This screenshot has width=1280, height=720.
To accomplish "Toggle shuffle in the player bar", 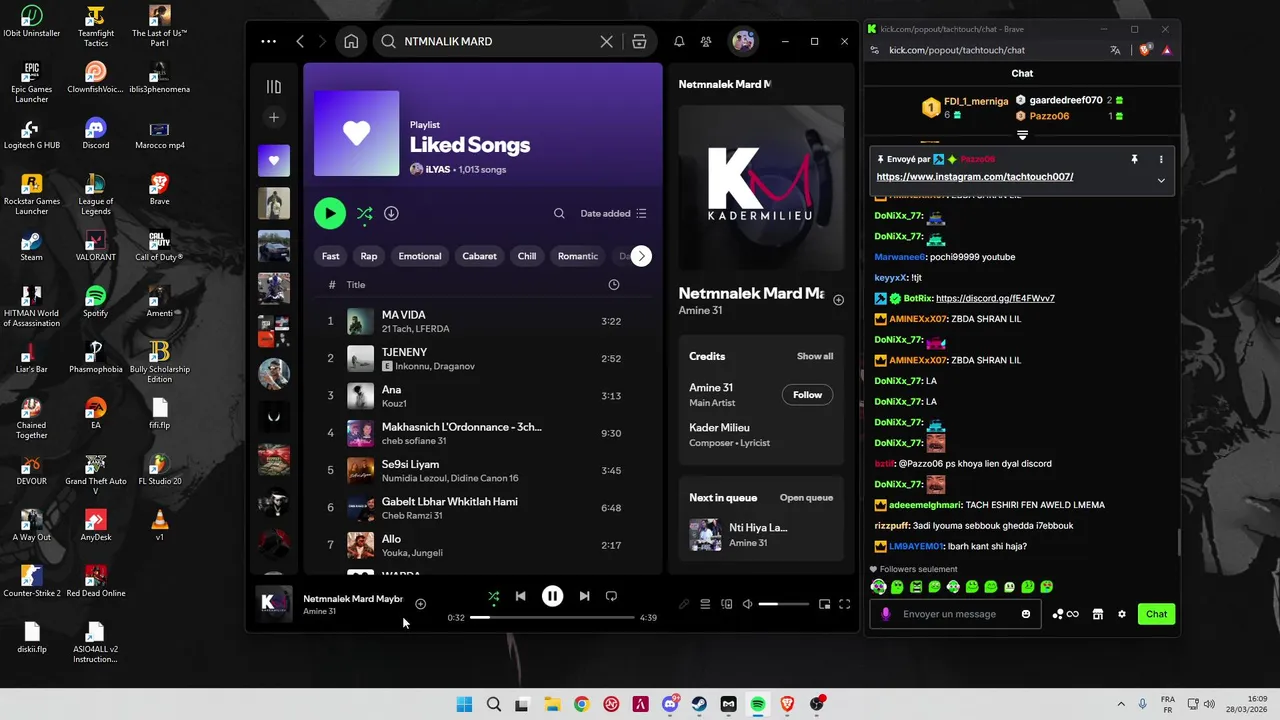I will pos(493,596).
